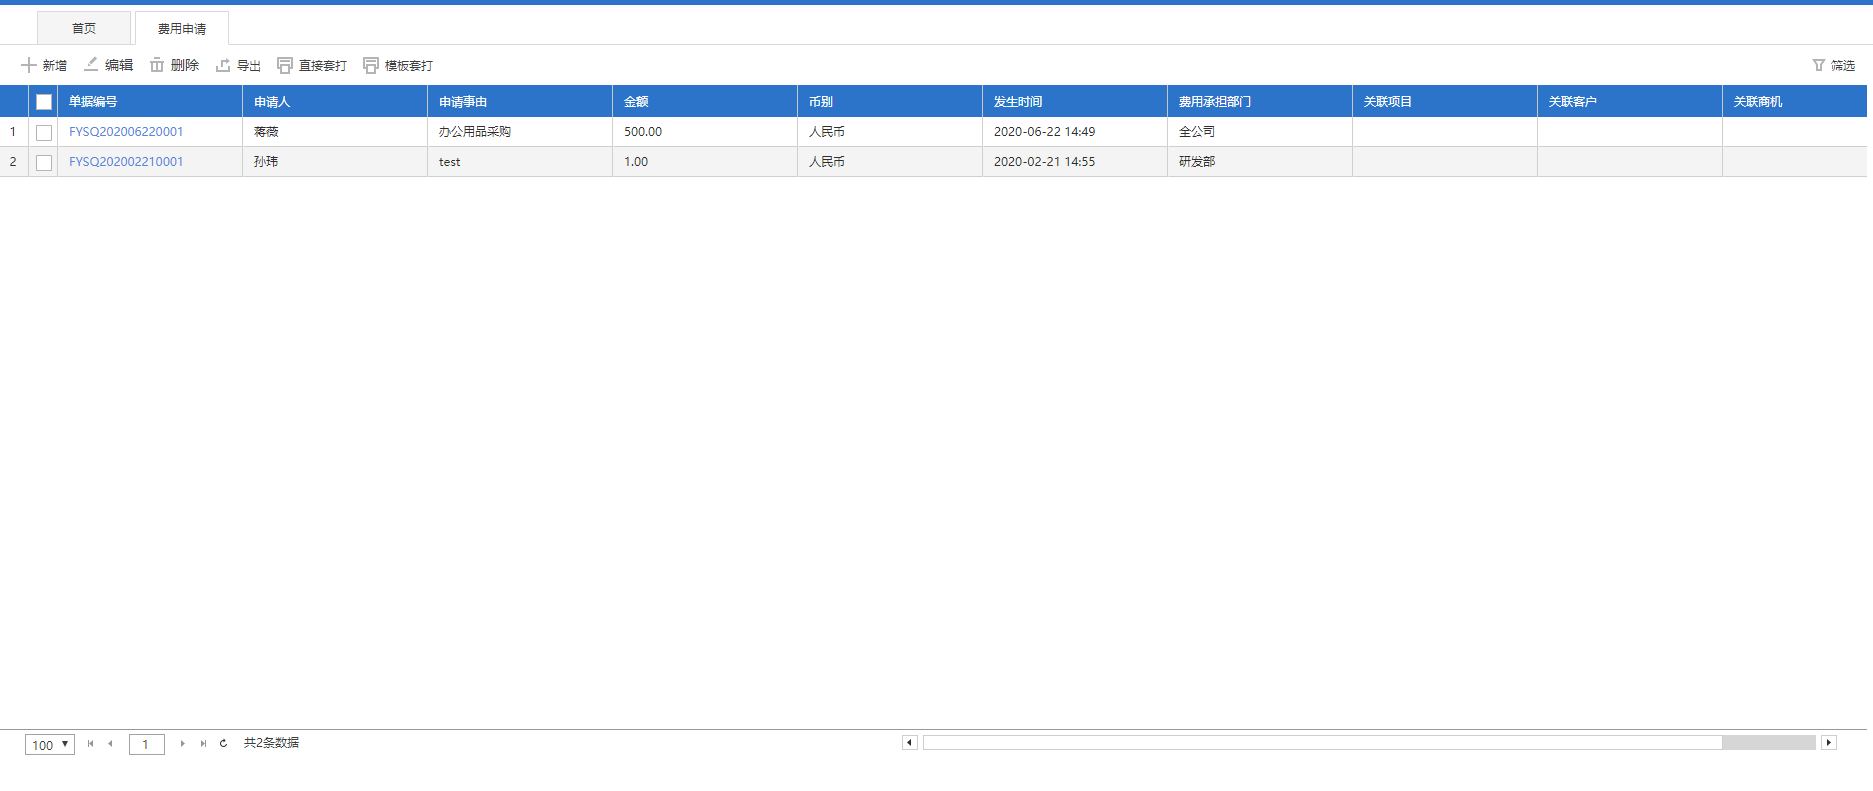Toggle the select-all checkbox in header
The image size is (1873, 791).
(44, 102)
